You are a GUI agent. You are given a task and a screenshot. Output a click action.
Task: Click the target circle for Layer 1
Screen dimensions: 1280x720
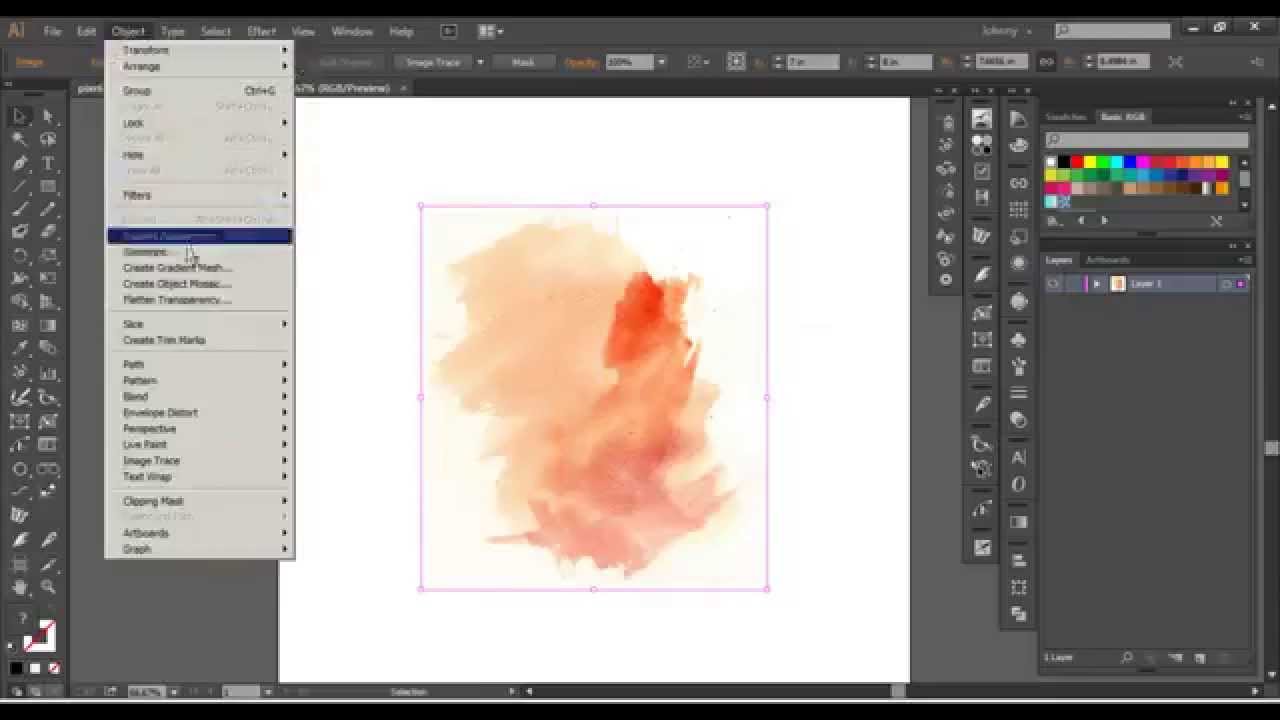tap(1225, 283)
